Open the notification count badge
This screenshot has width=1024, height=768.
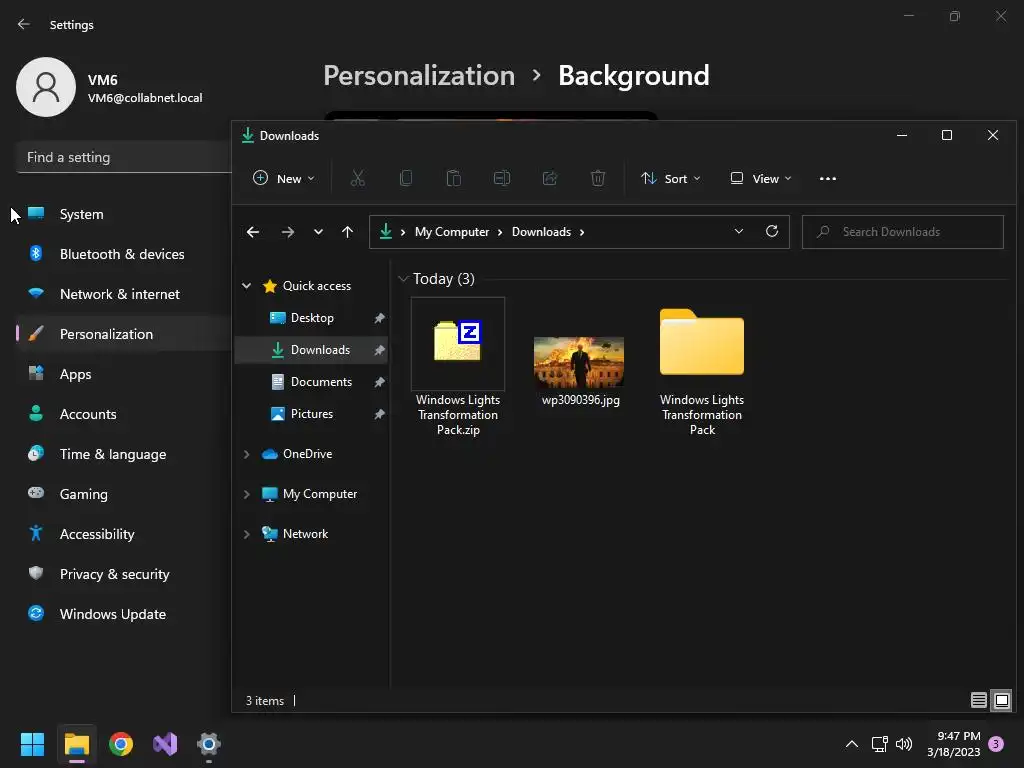click(x=997, y=744)
